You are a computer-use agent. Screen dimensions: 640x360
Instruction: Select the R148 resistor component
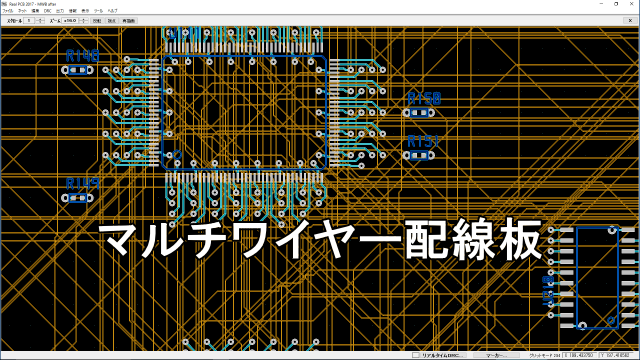pyautogui.click(x=77, y=70)
